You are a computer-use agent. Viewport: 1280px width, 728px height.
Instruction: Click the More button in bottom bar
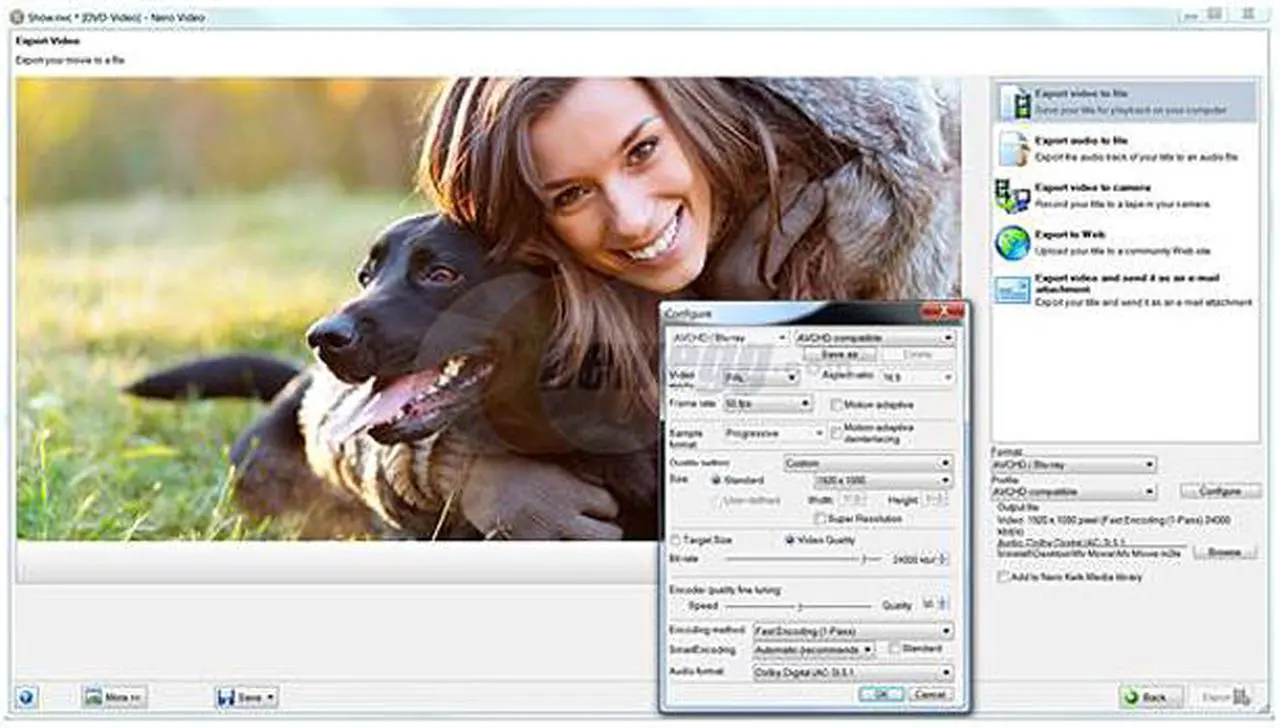[114, 697]
